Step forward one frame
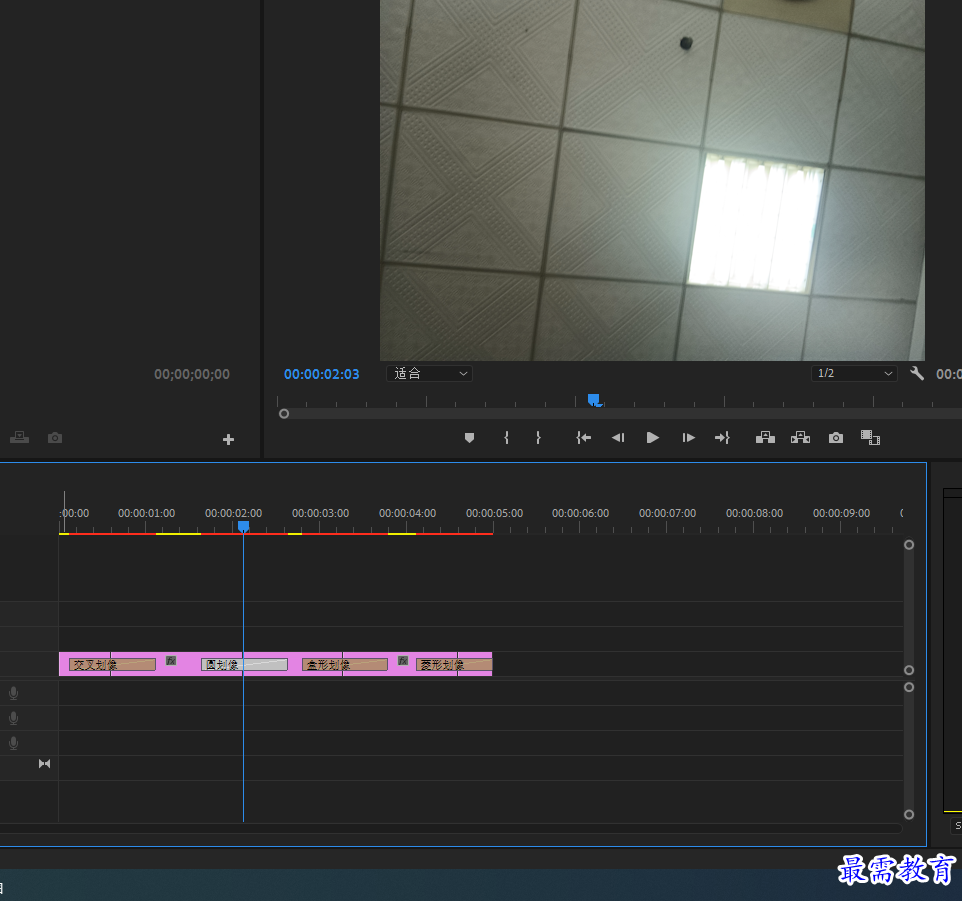Image resolution: width=962 pixels, height=901 pixels. 688,438
